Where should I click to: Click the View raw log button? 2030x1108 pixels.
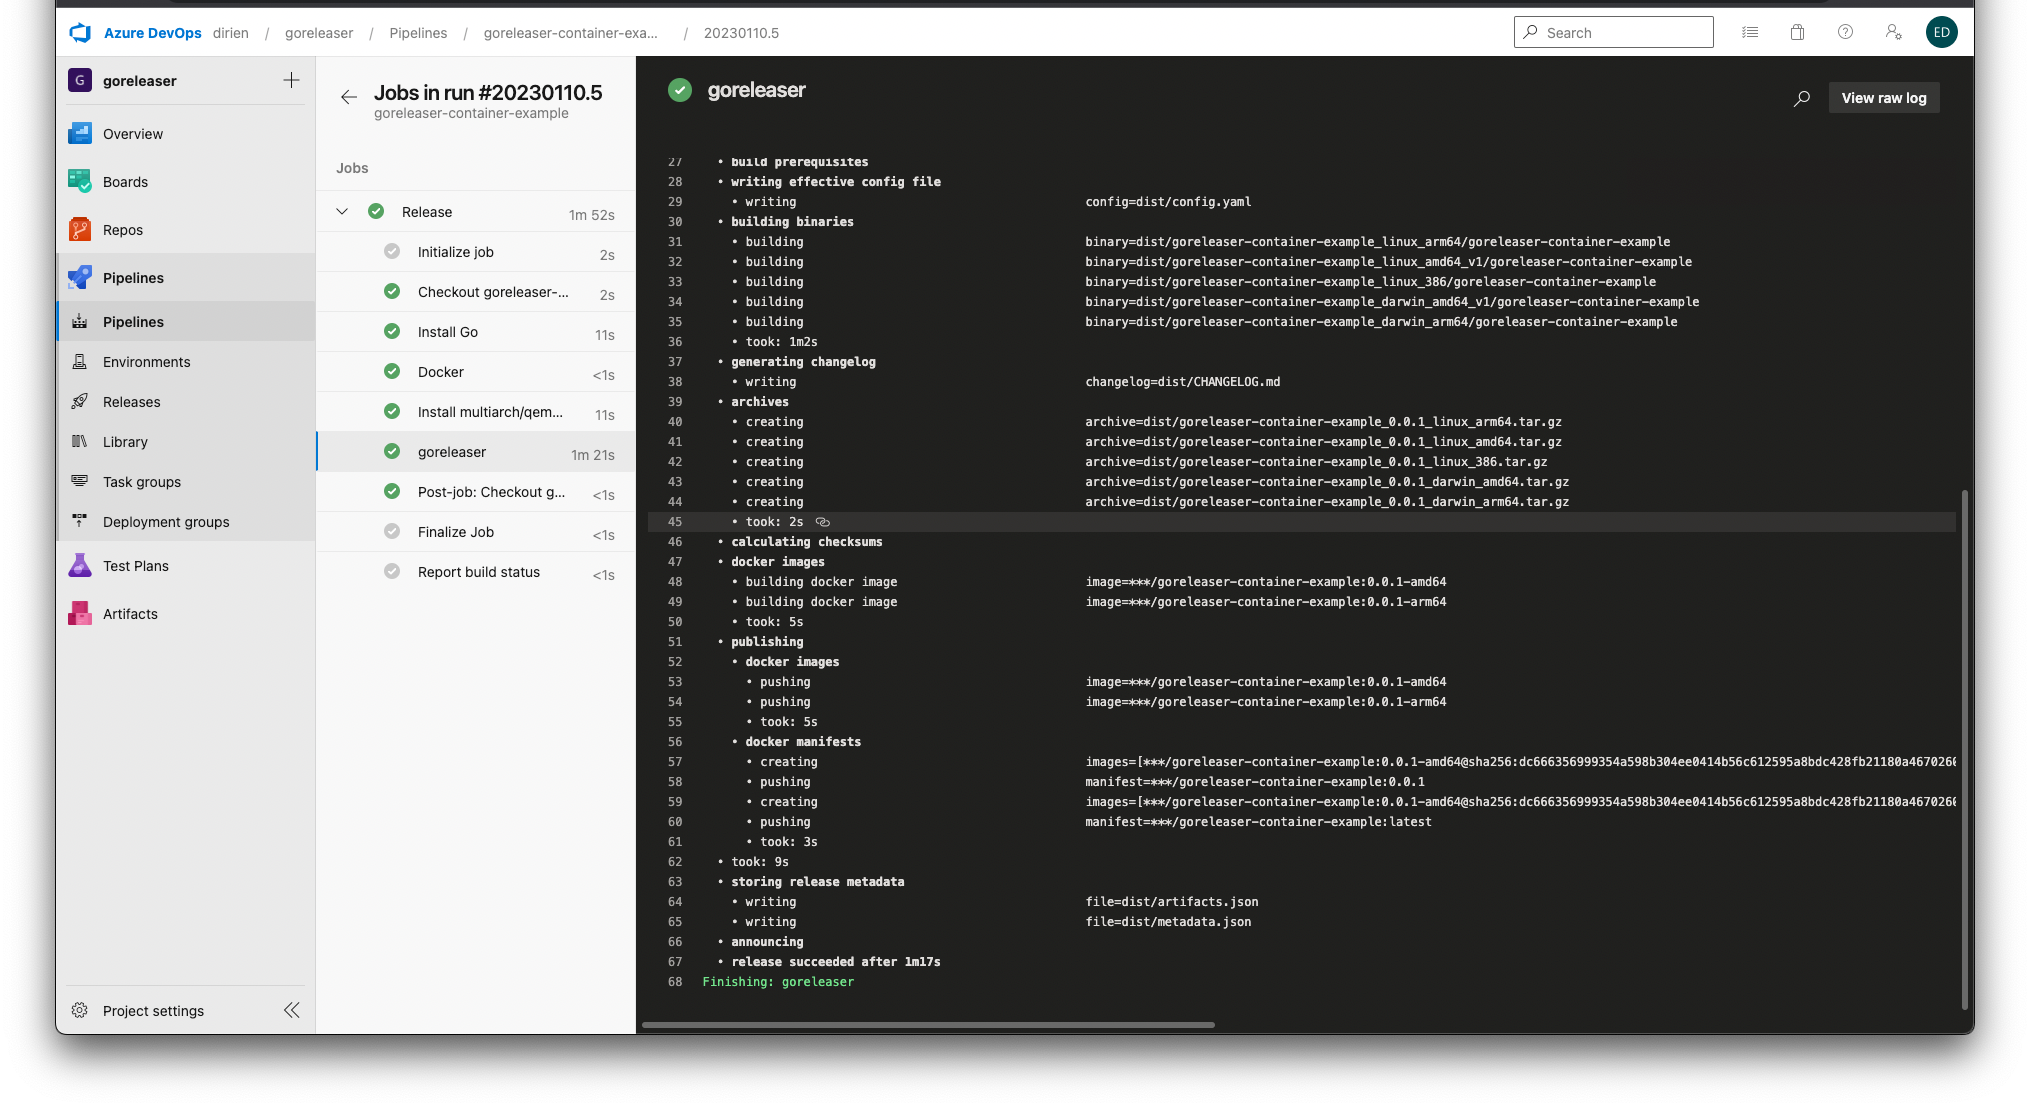click(x=1884, y=98)
